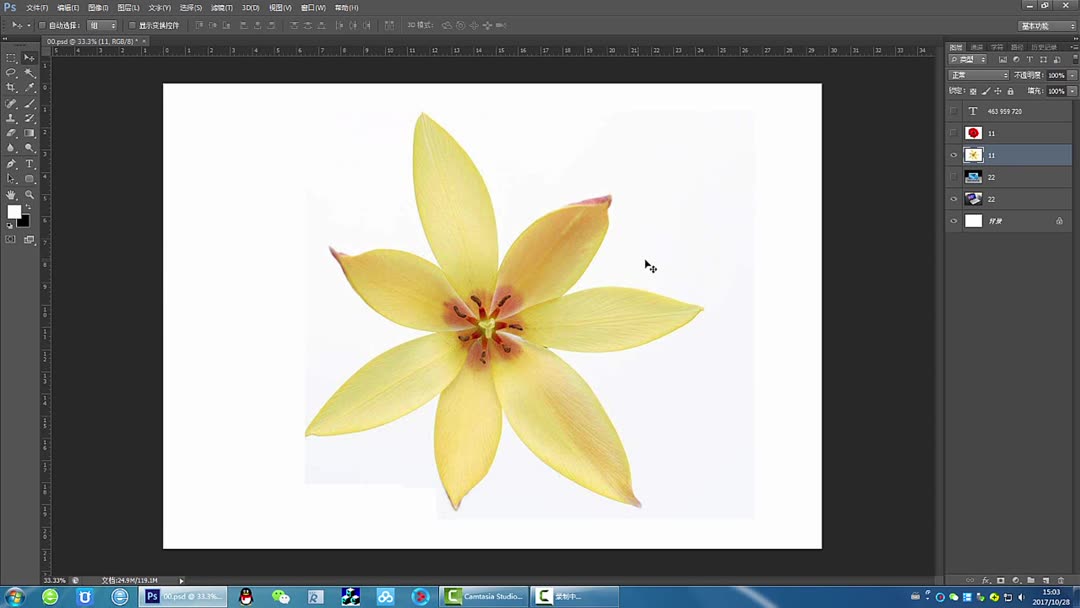Open the 组 selection dropdown in options bar
The height and width of the screenshot is (608, 1080).
tap(102, 24)
